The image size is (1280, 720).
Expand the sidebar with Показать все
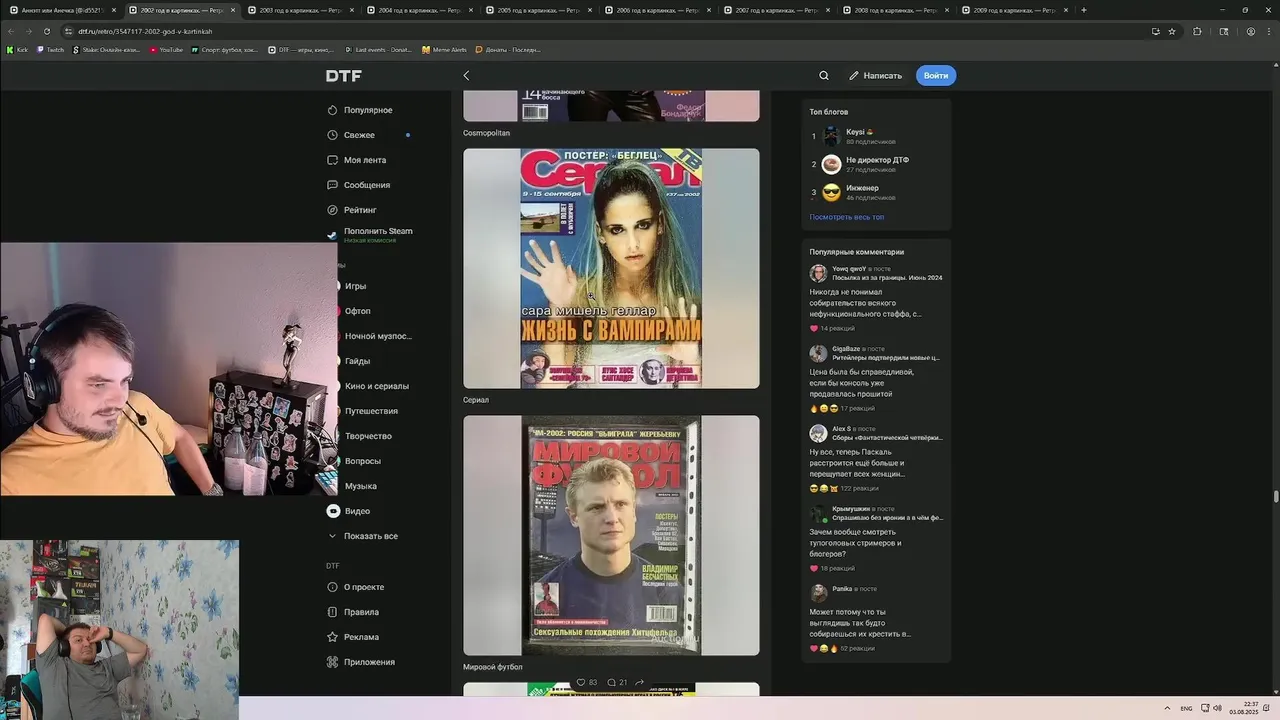click(364, 536)
